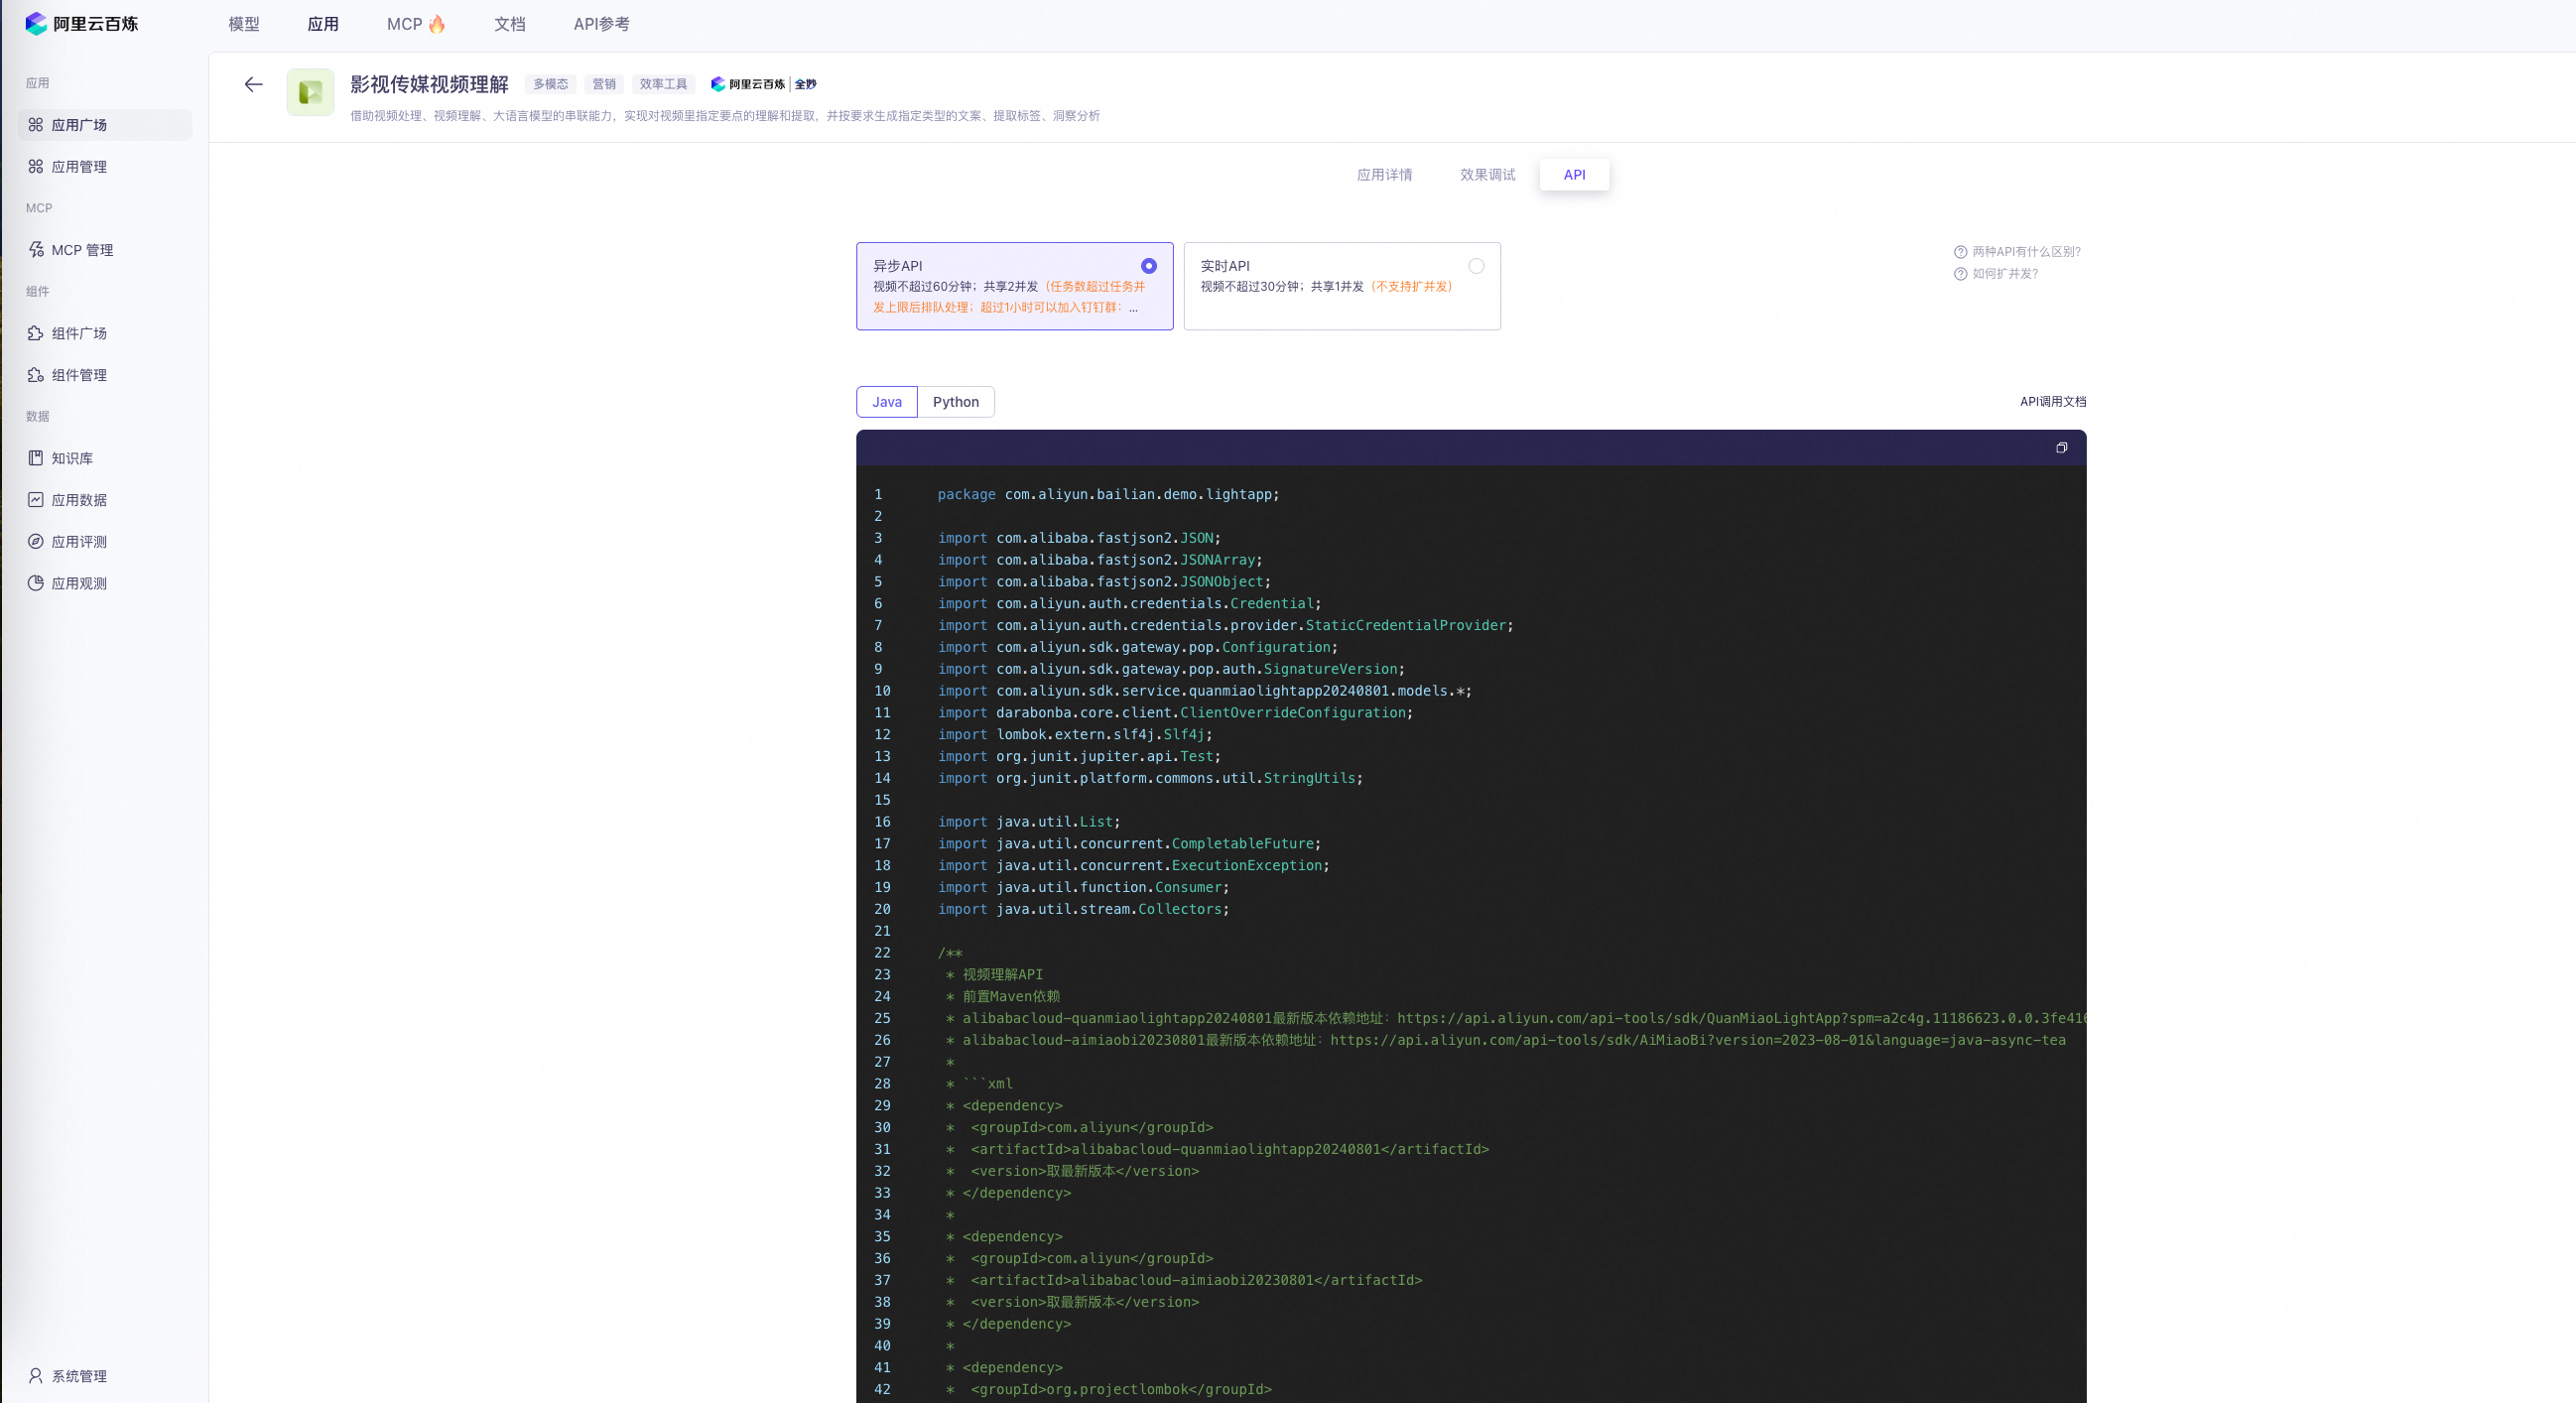2576x1403 pixels.
Task: Open 应用观测 sidebar item
Action: pyautogui.click(x=79, y=583)
